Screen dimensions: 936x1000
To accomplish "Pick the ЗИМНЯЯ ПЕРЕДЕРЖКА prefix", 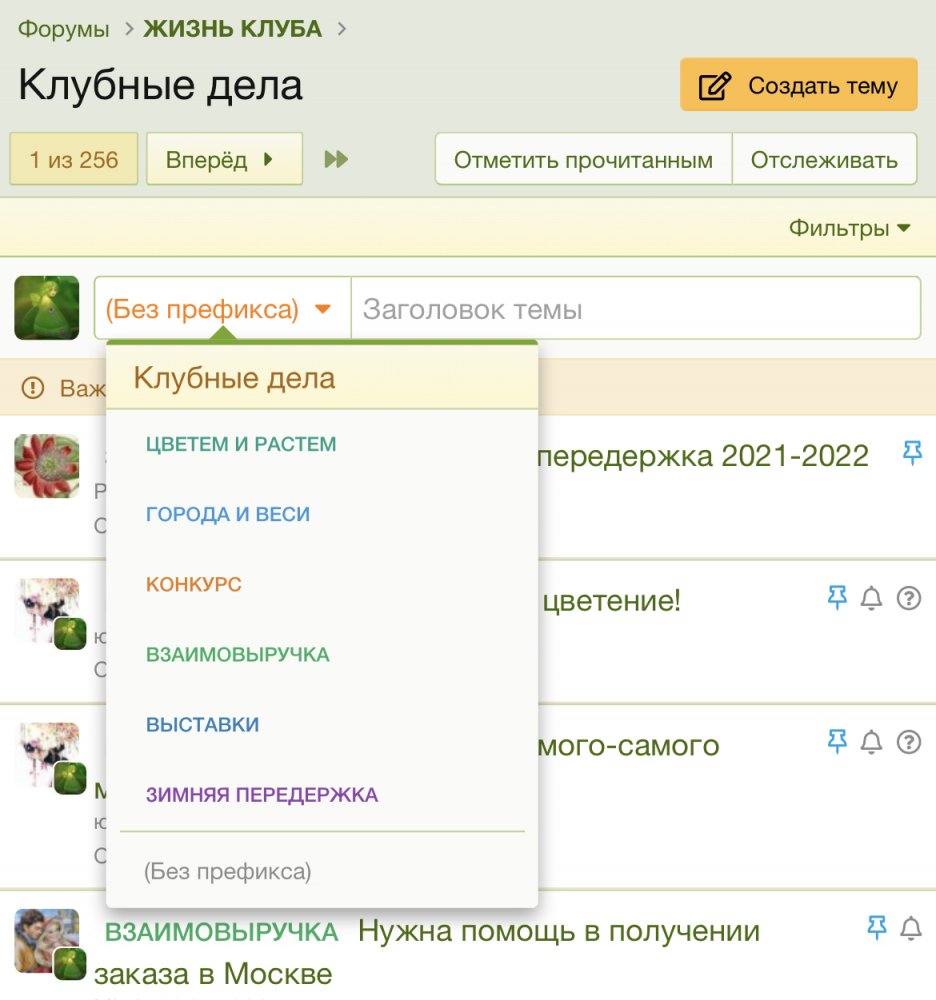I will (x=262, y=795).
